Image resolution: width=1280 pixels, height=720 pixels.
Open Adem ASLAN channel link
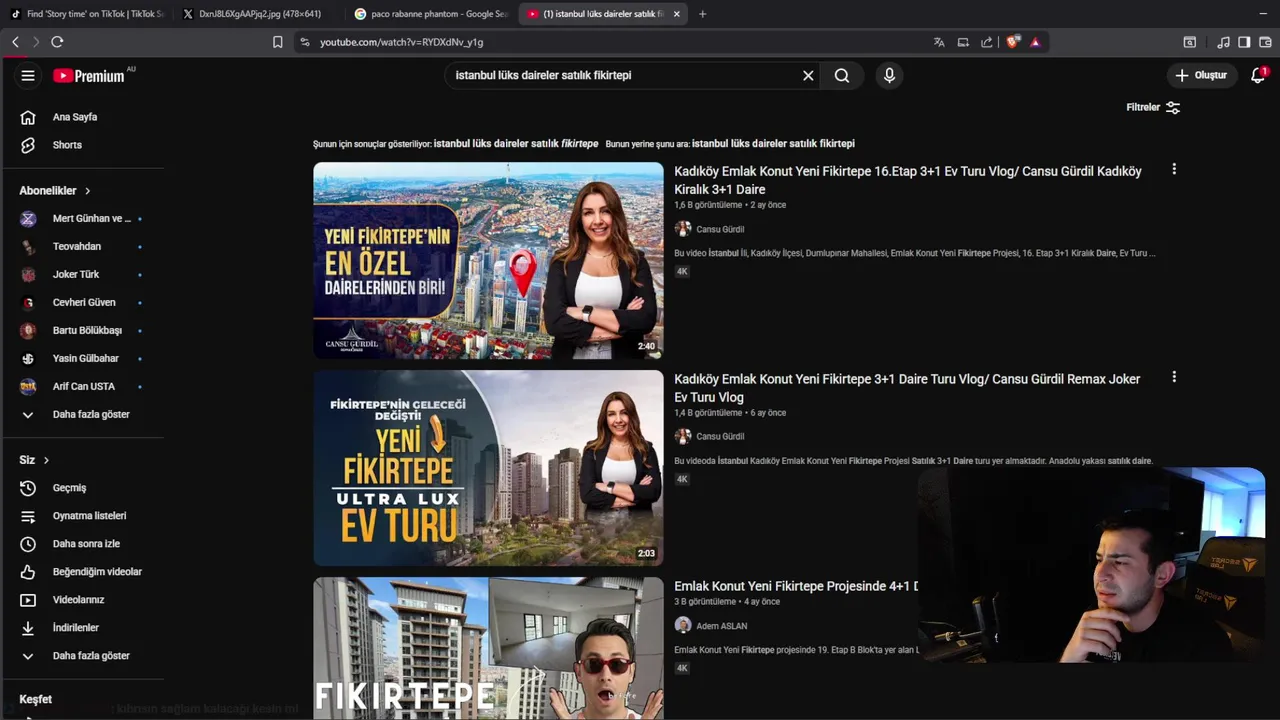coord(722,626)
